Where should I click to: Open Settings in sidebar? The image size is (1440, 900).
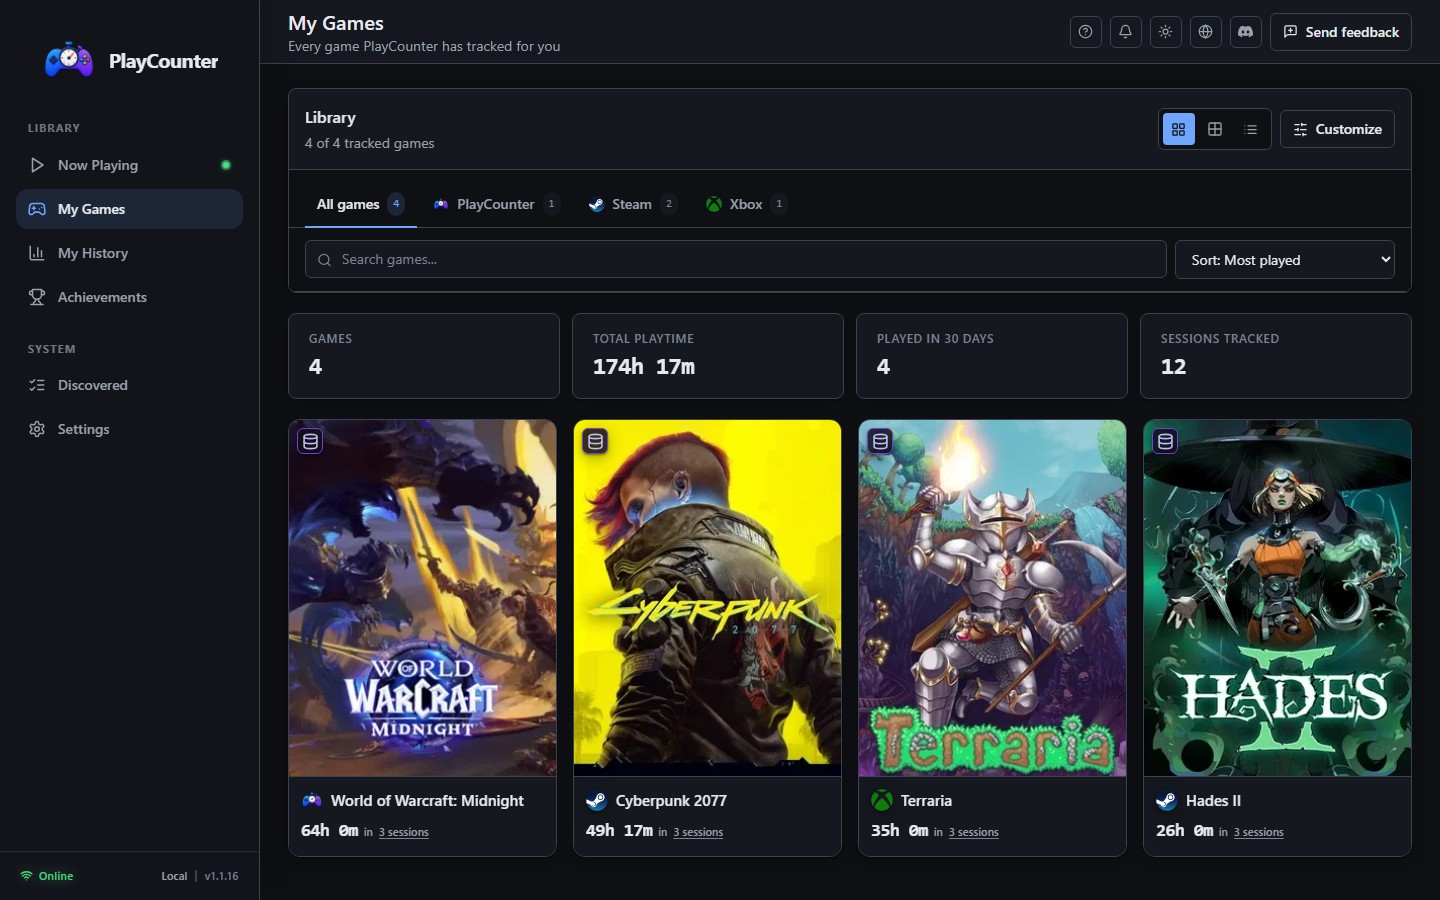click(129, 429)
